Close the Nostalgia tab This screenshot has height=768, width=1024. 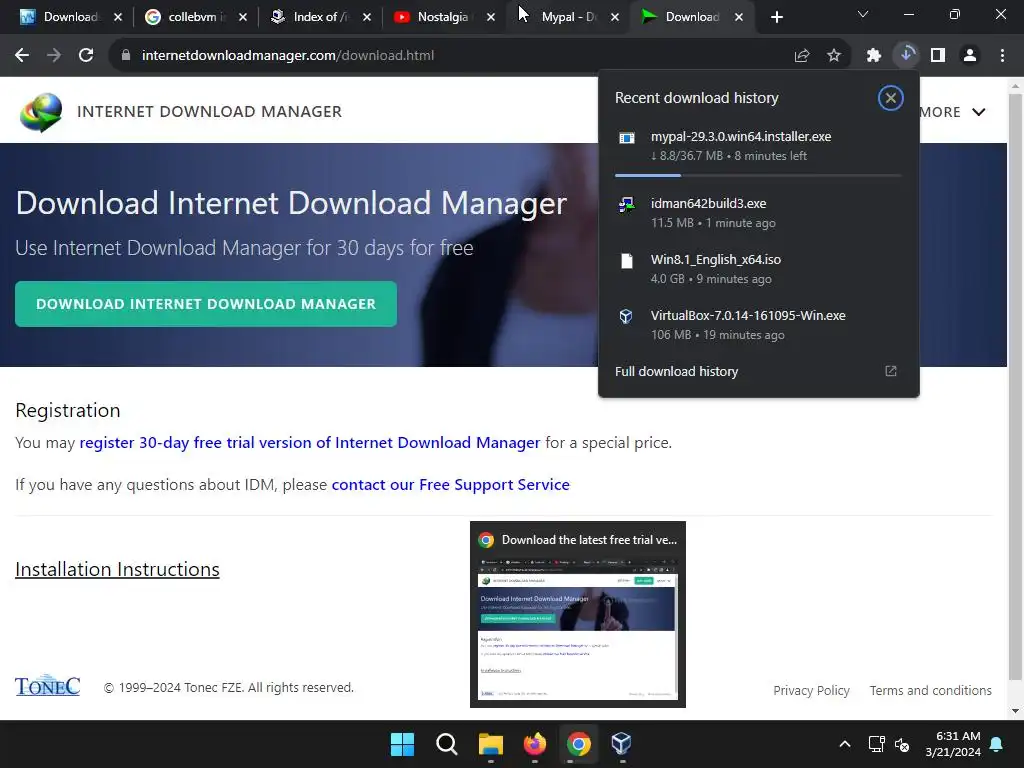tap(490, 17)
